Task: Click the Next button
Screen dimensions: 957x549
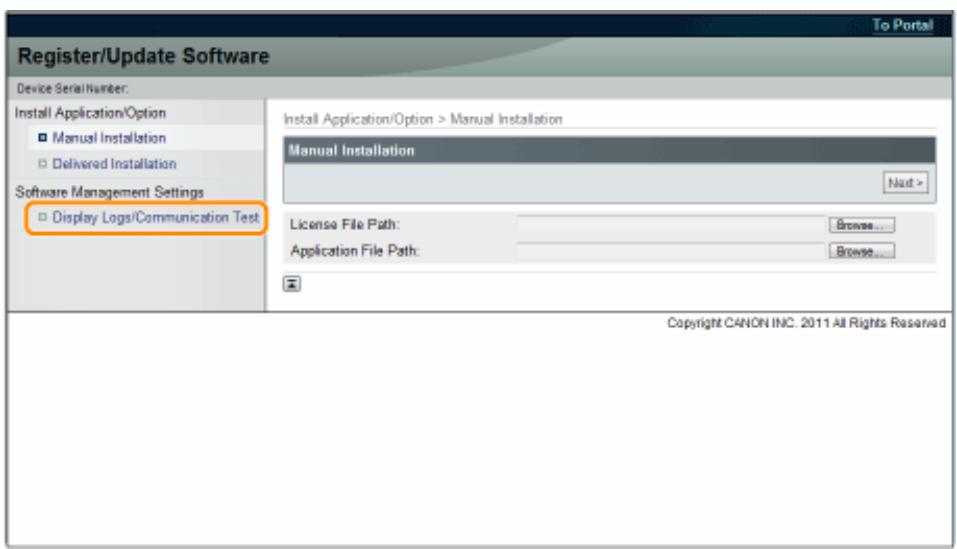Action: 906,183
